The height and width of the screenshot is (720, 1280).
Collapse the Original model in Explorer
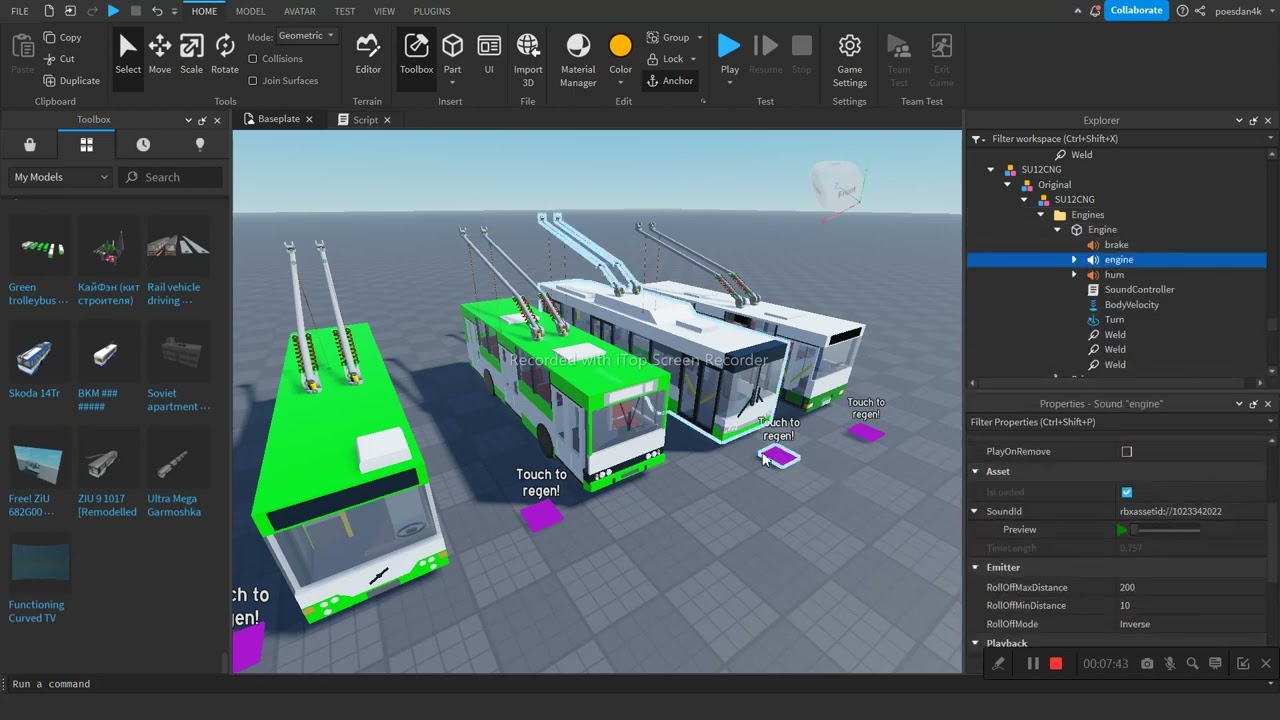1008,185
